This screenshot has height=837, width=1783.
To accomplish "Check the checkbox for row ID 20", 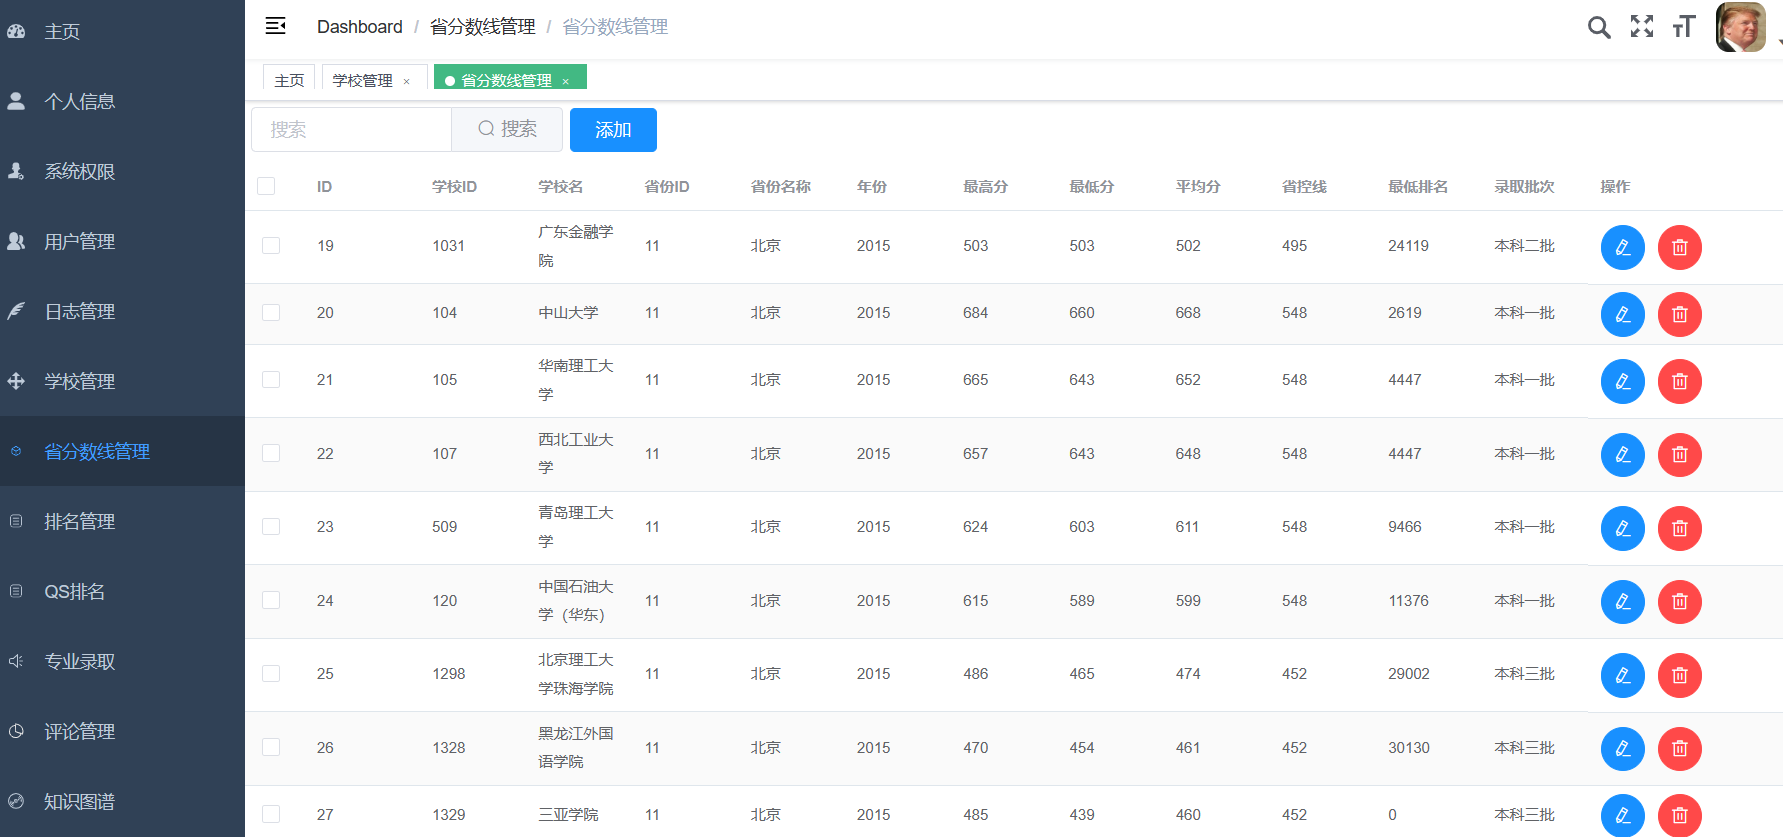I will click(271, 313).
